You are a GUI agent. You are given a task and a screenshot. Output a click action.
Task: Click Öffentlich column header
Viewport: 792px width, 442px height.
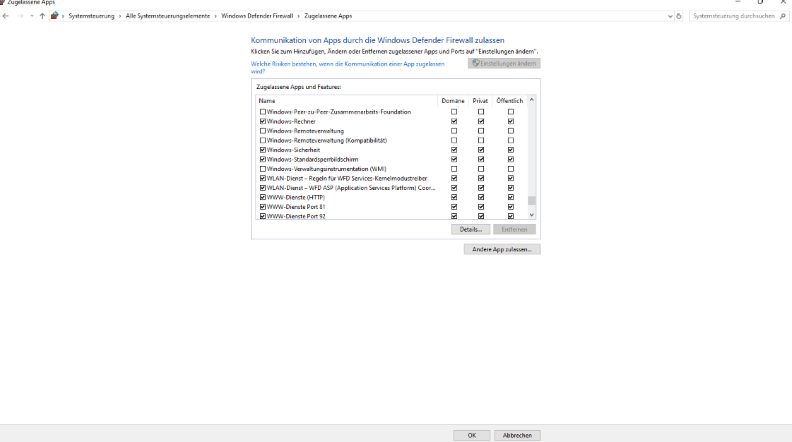pos(509,101)
